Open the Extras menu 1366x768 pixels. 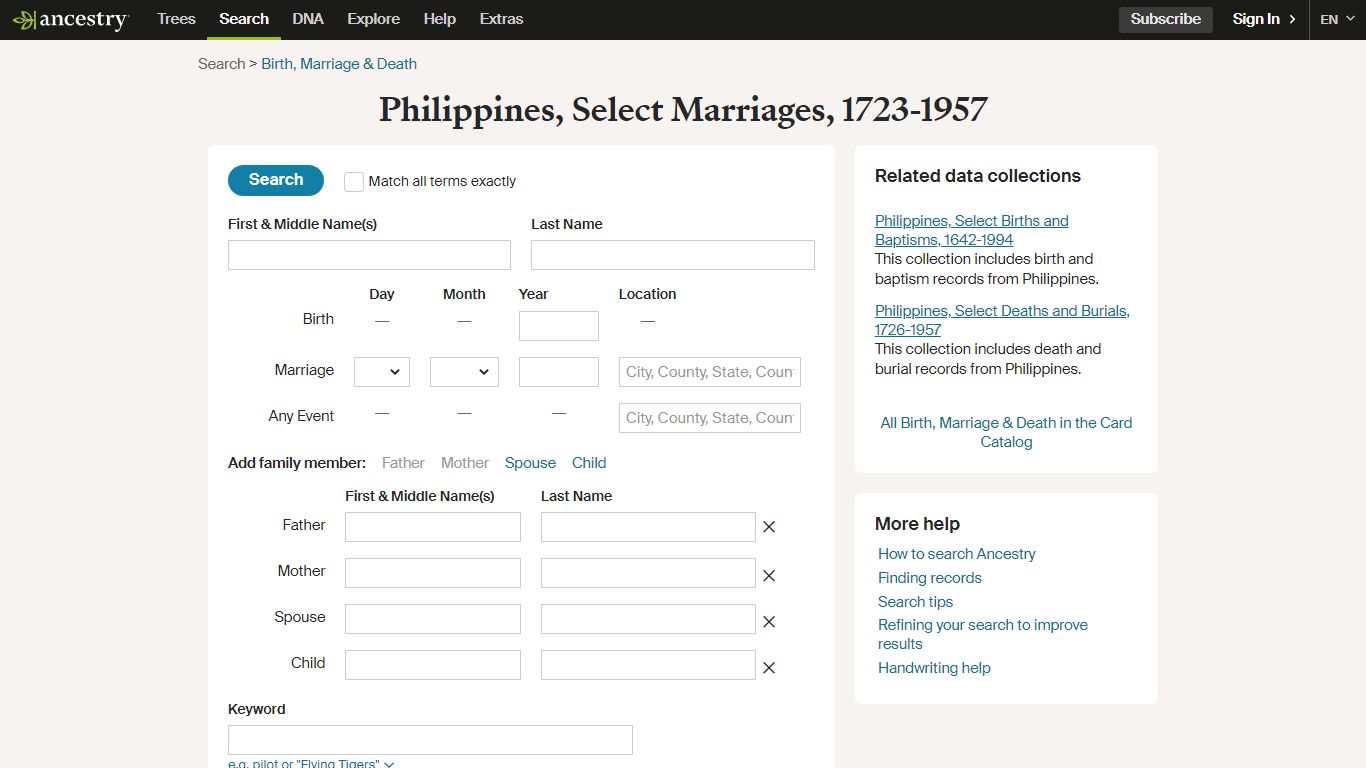click(501, 19)
